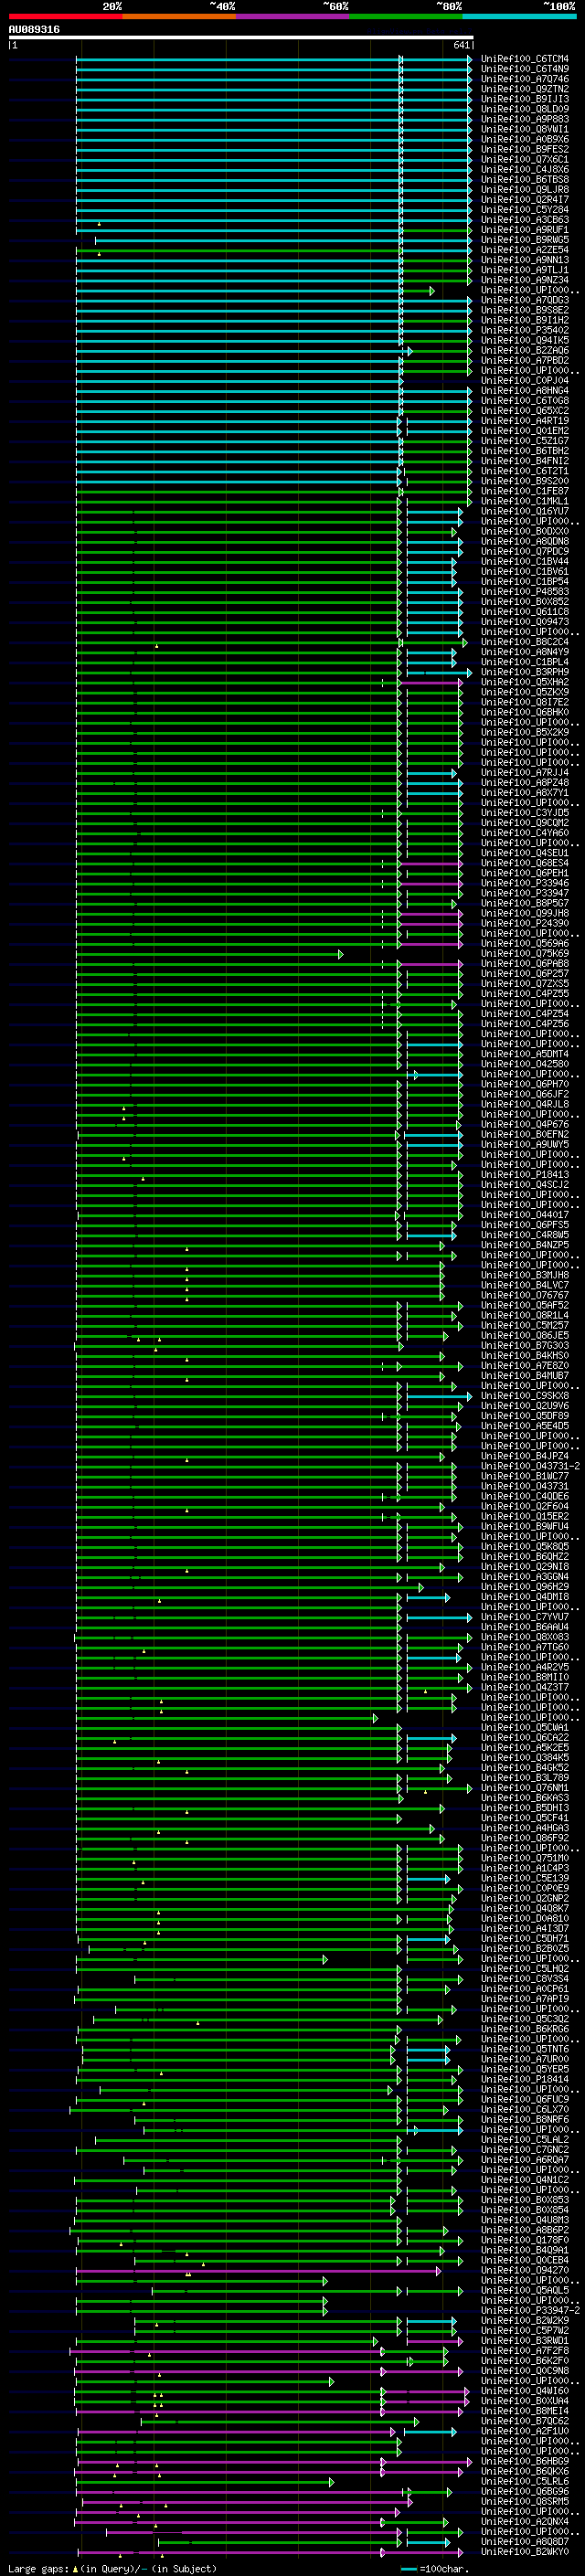Click the red 20% identity legend bar
This screenshot has height=2576, width=585.
point(66,17)
